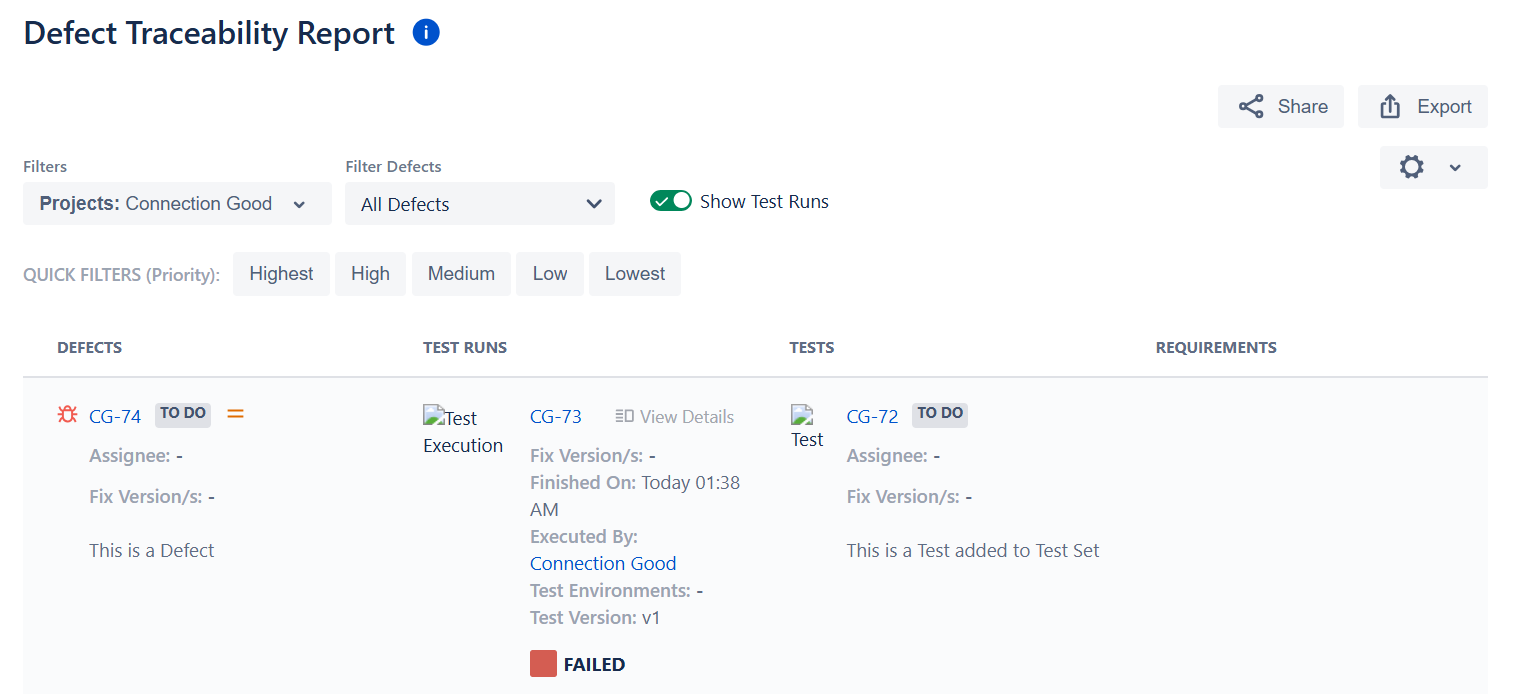Click the share icon

1251,107
